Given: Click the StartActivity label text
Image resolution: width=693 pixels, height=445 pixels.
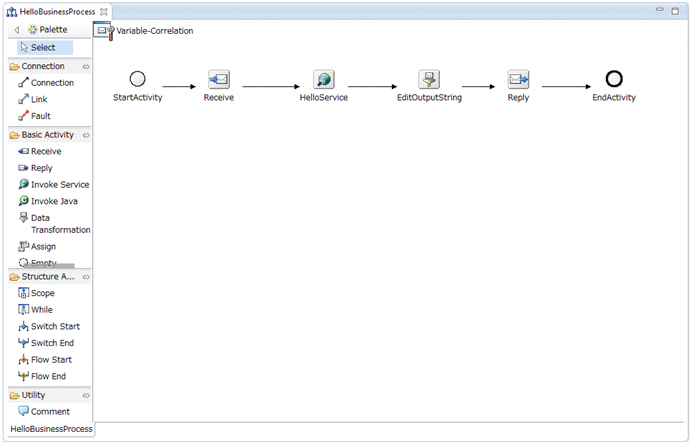Looking at the screenshot, I should coord(137,97).
